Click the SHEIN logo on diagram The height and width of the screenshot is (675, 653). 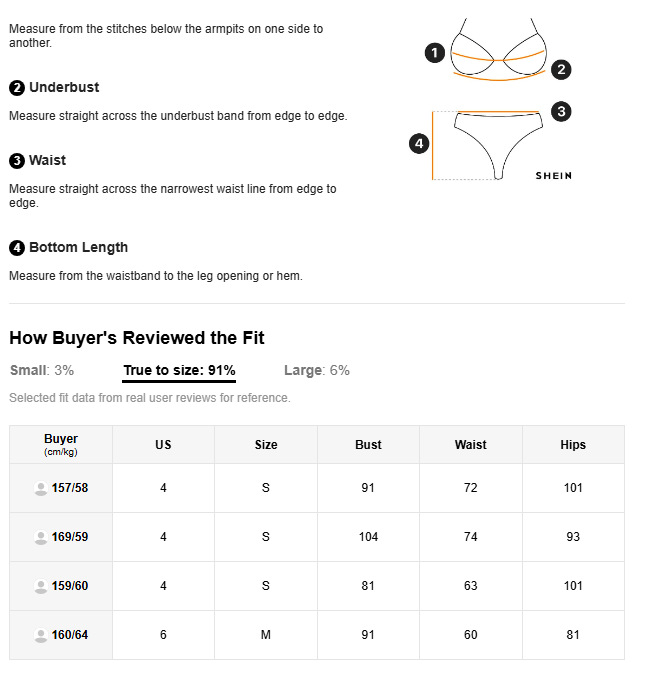pos(554,176)
